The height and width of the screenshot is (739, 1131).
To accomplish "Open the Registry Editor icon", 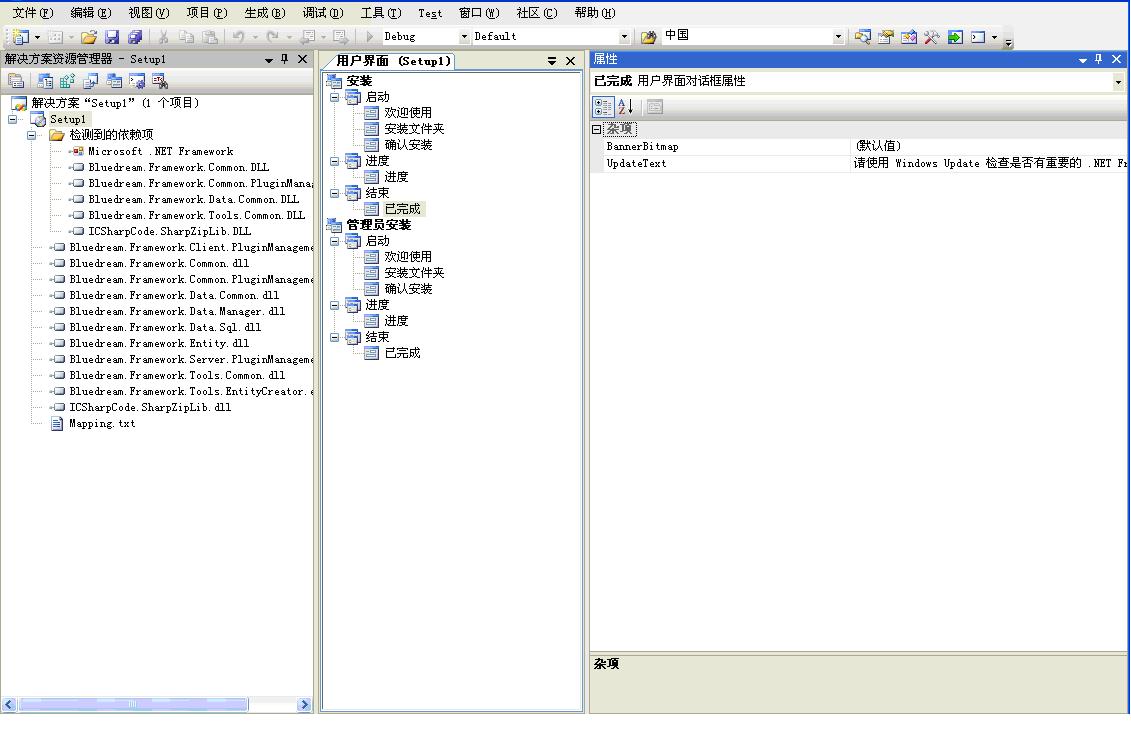I will point(68,81).
